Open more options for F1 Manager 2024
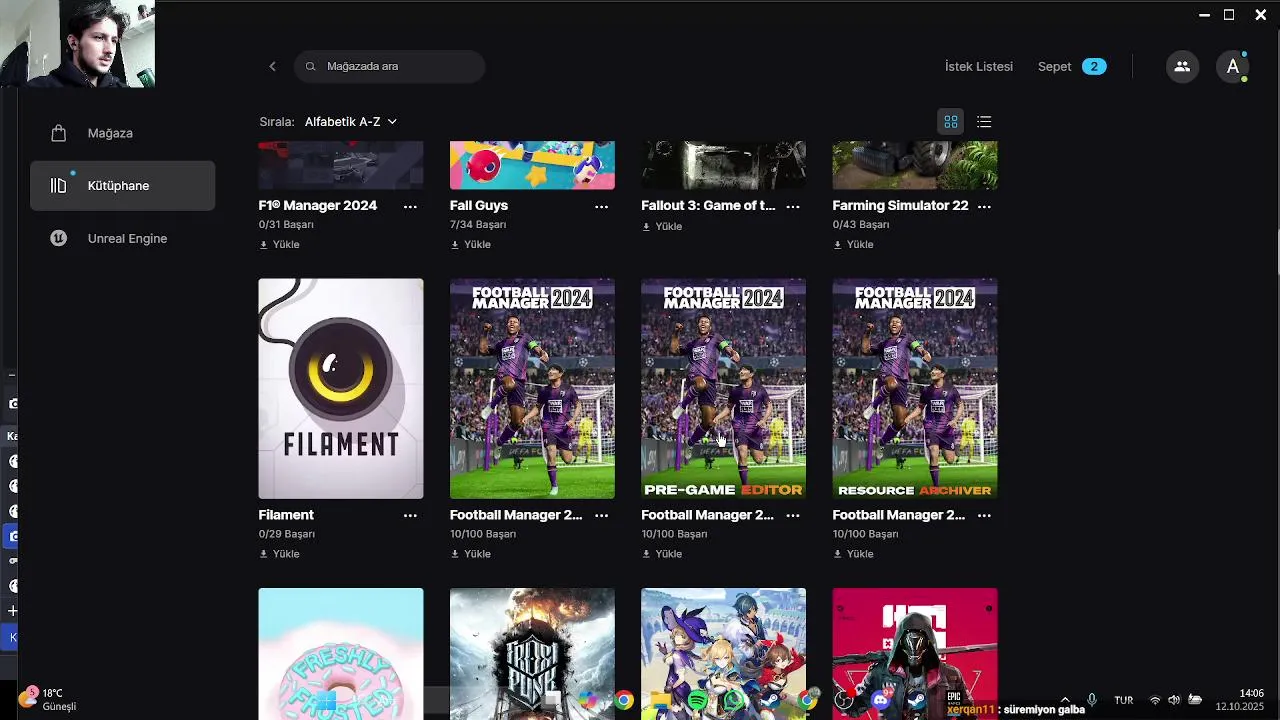Screen dimensions: 1280x720 pyautogui.click(x=410, y=206)
